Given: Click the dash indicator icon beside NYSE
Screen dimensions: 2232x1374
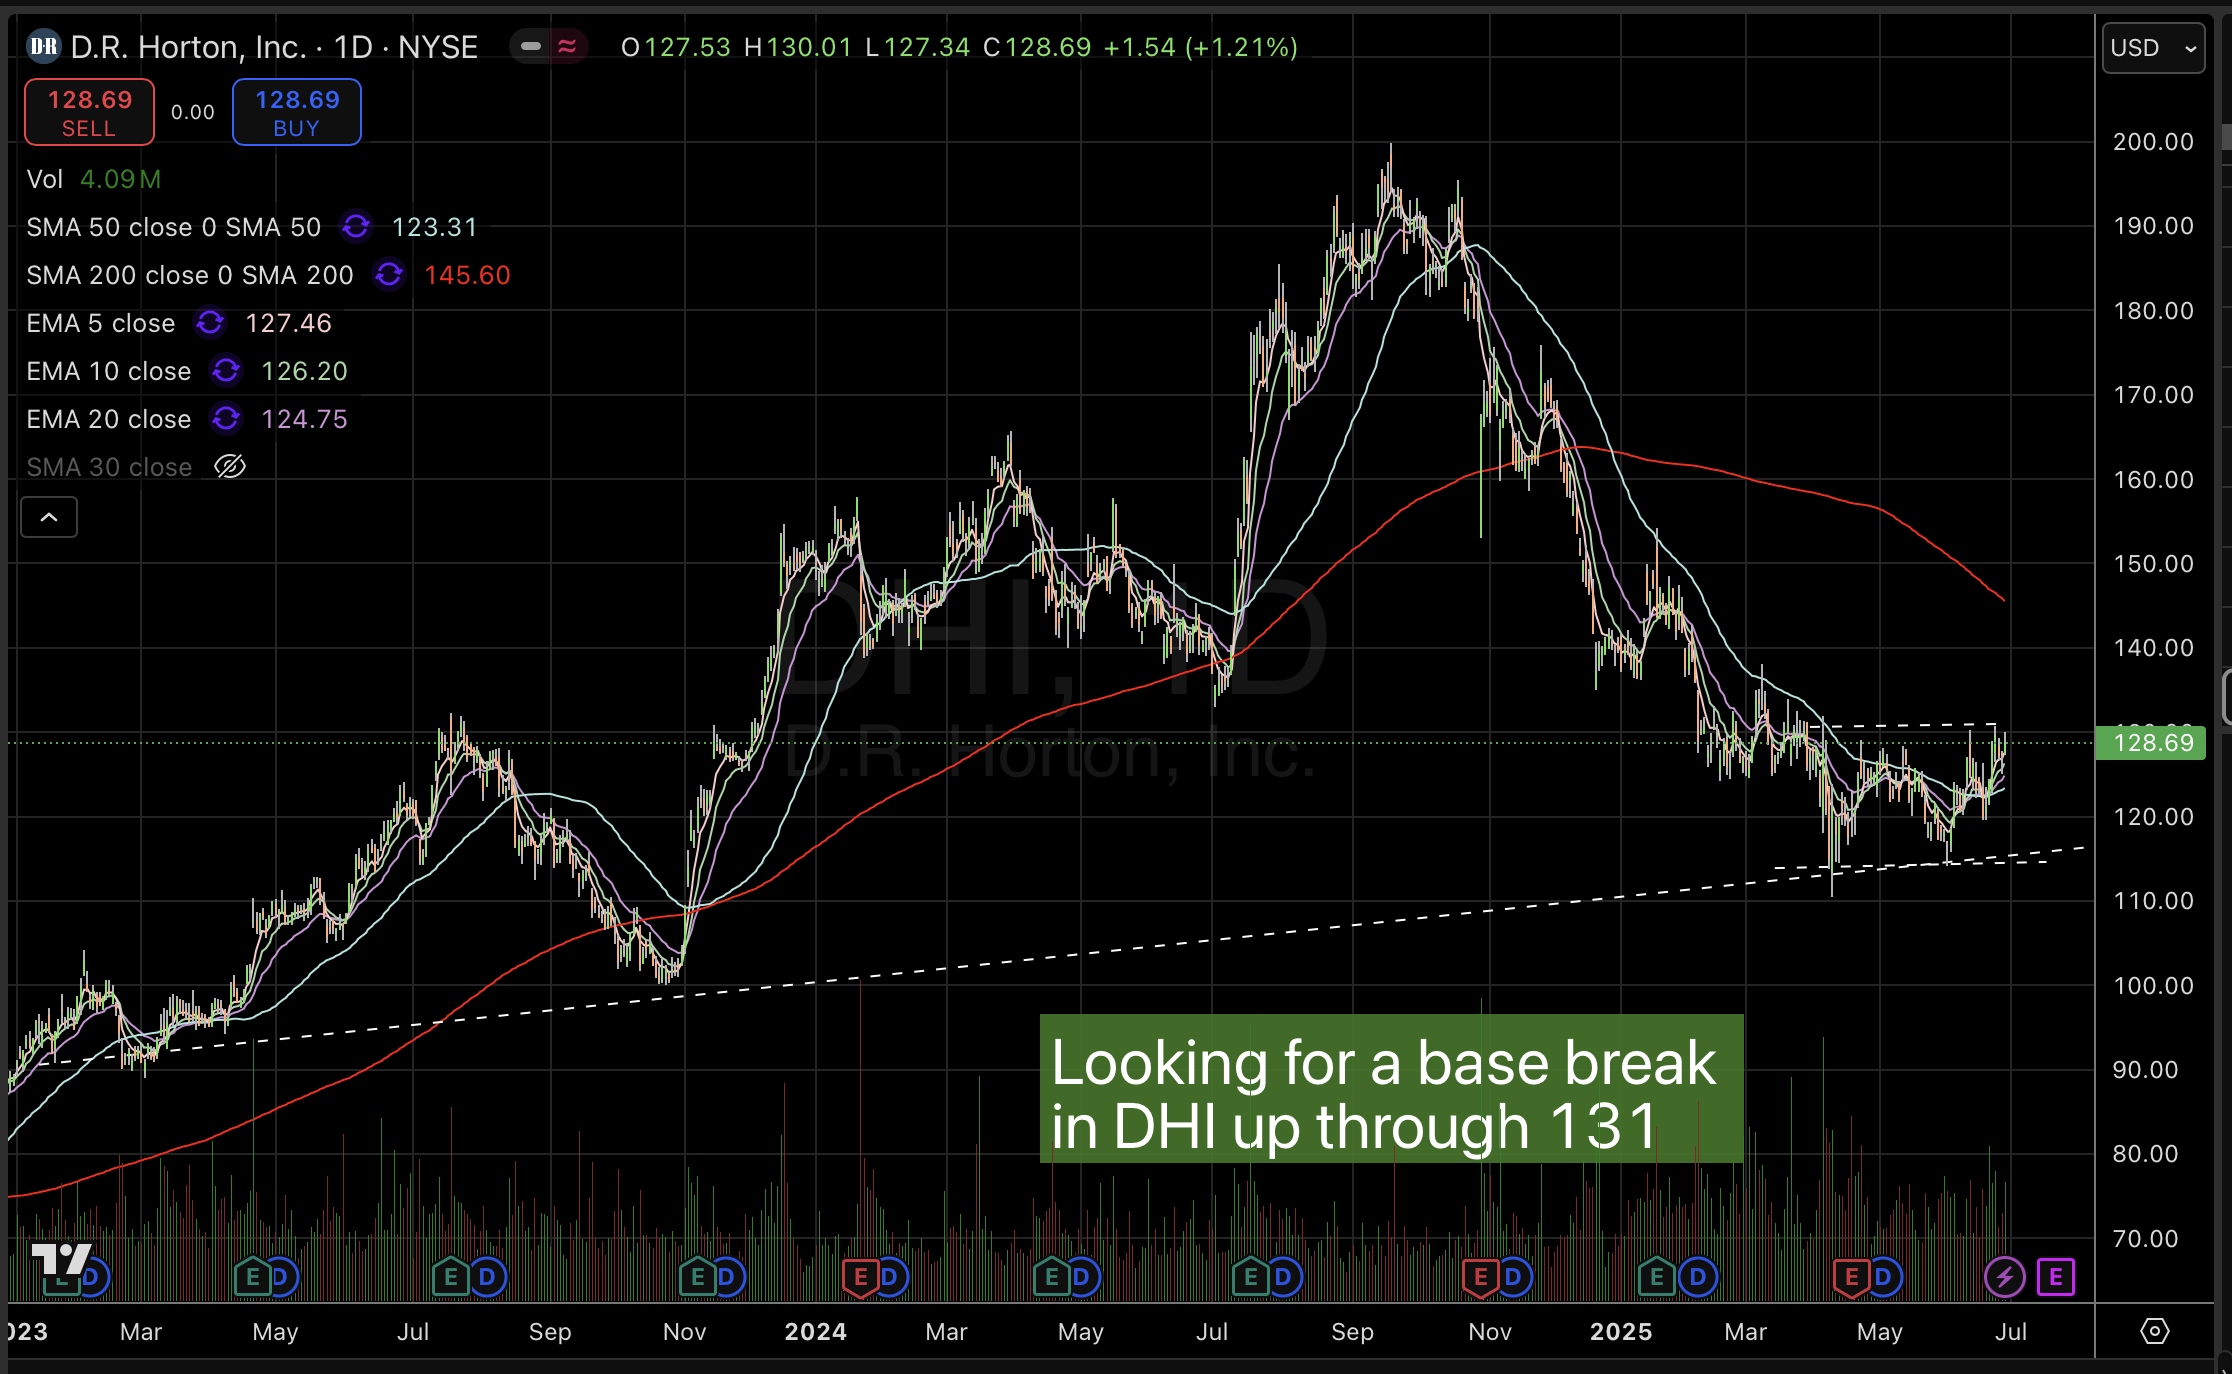Looking at the screenshot, I should [x=531, y=46].
